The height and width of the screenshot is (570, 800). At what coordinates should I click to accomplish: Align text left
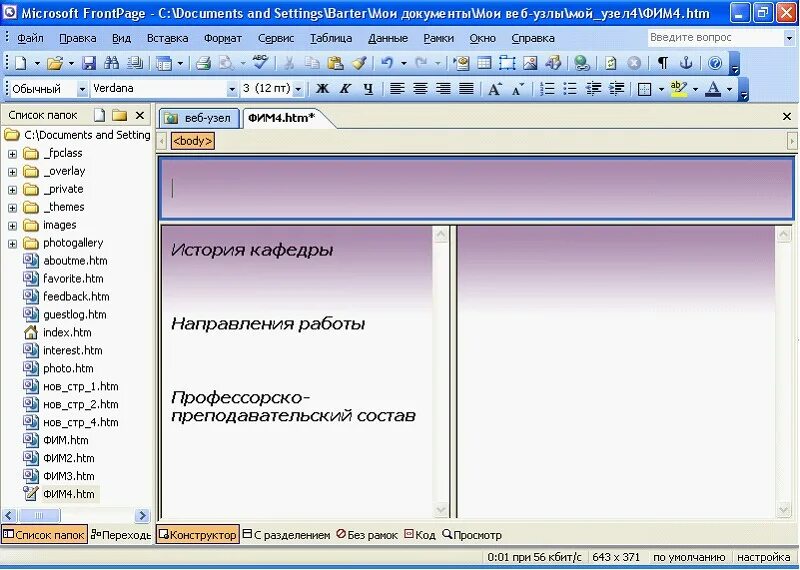[x=397, y=89]
